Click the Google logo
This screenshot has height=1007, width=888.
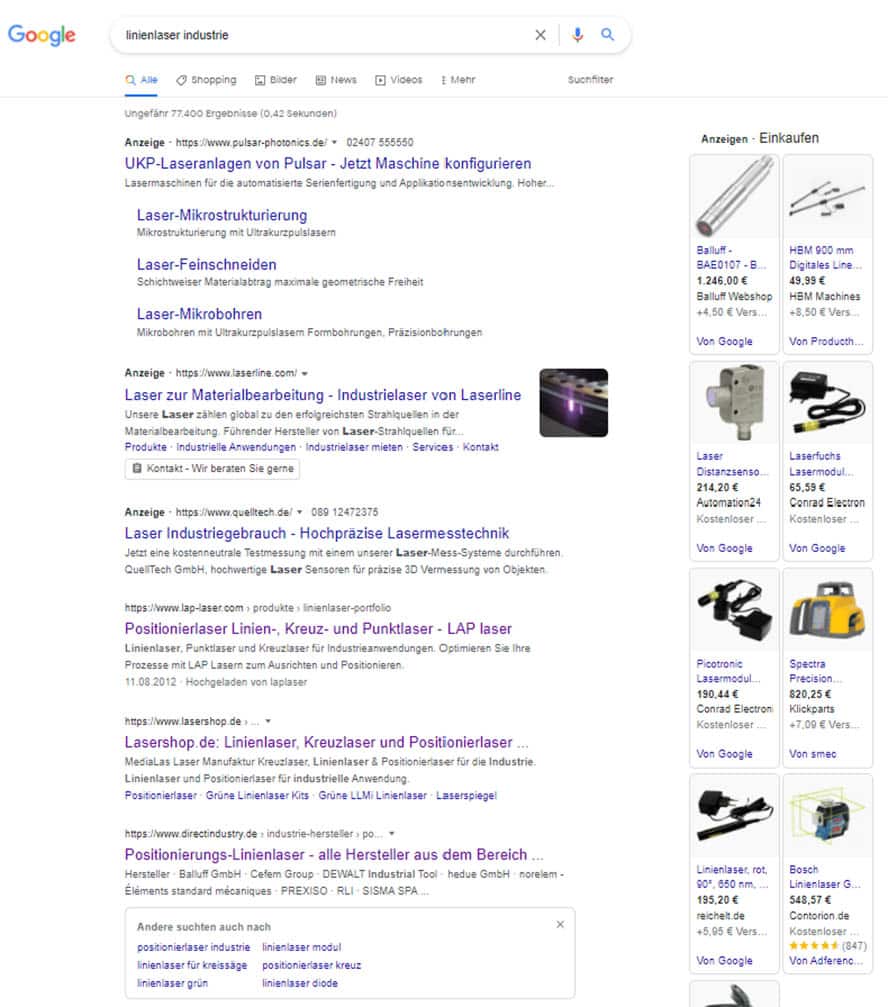click(42, 35)
